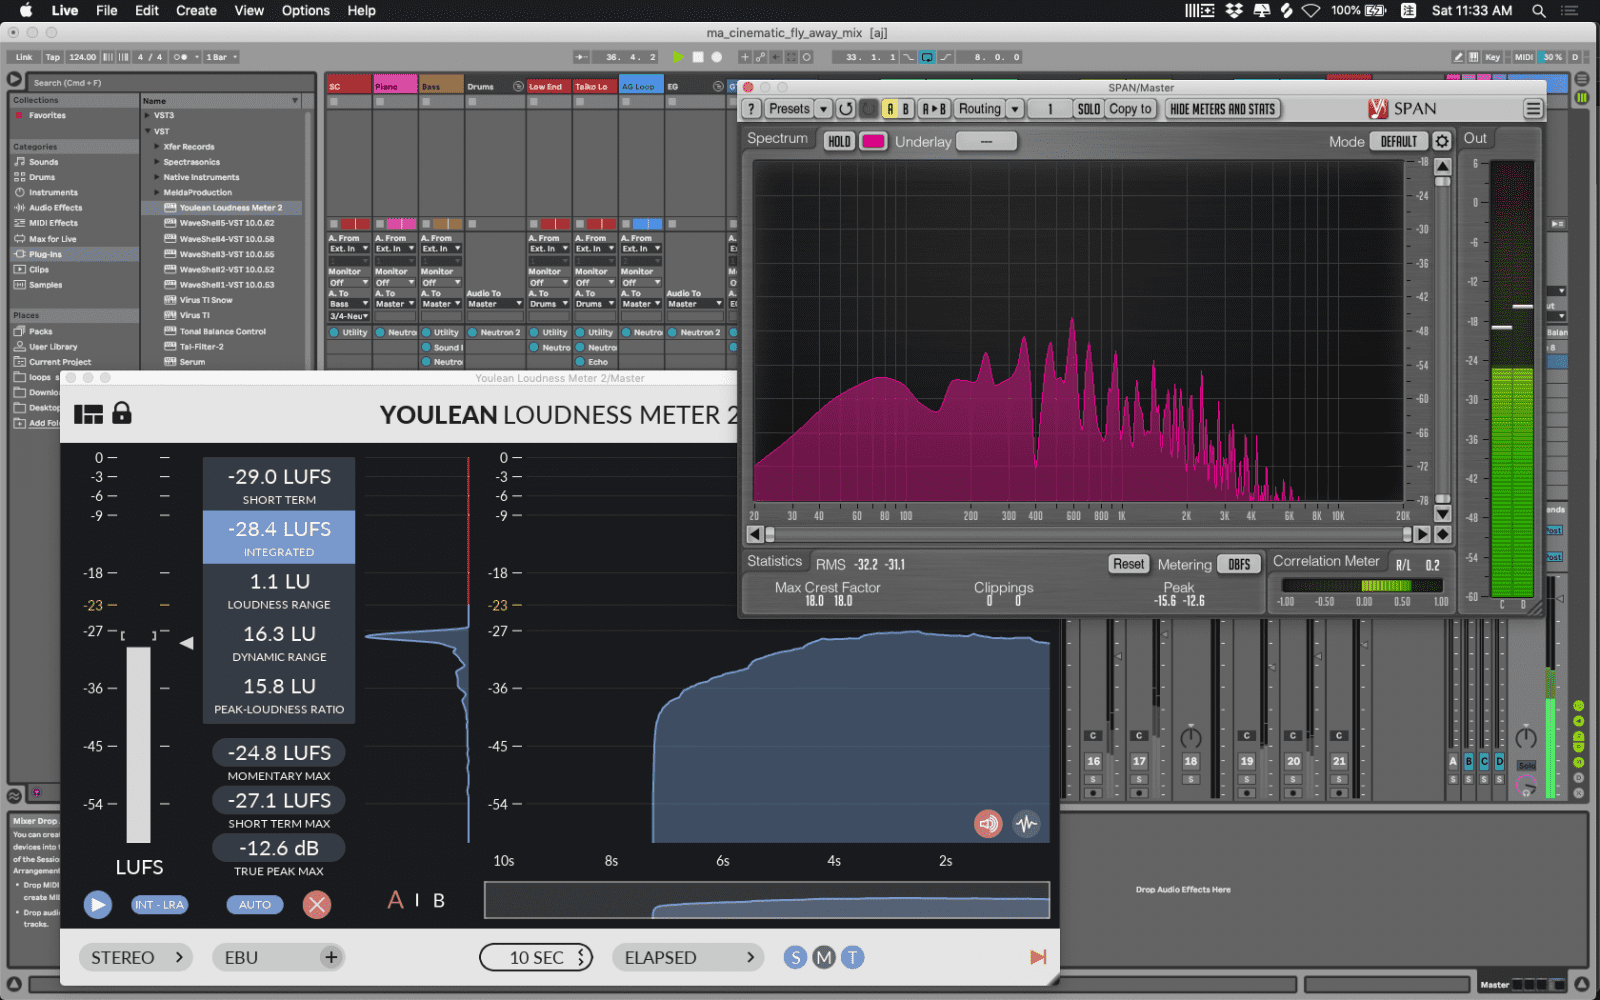
Task: Open SPAN Presets dropdown arrow
Action: point(824,109)
